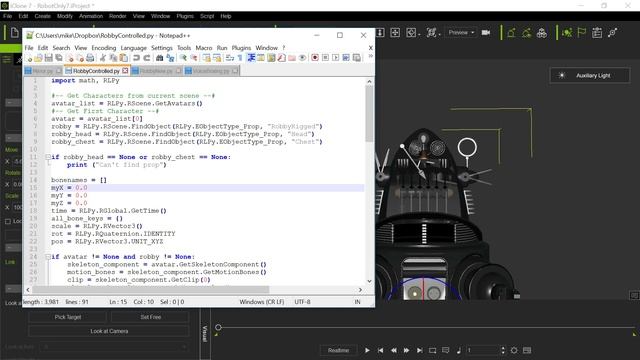Open the Plugins menu in Notepad++
The height and width of the screenshot is (360, 640).
[241, 48]
